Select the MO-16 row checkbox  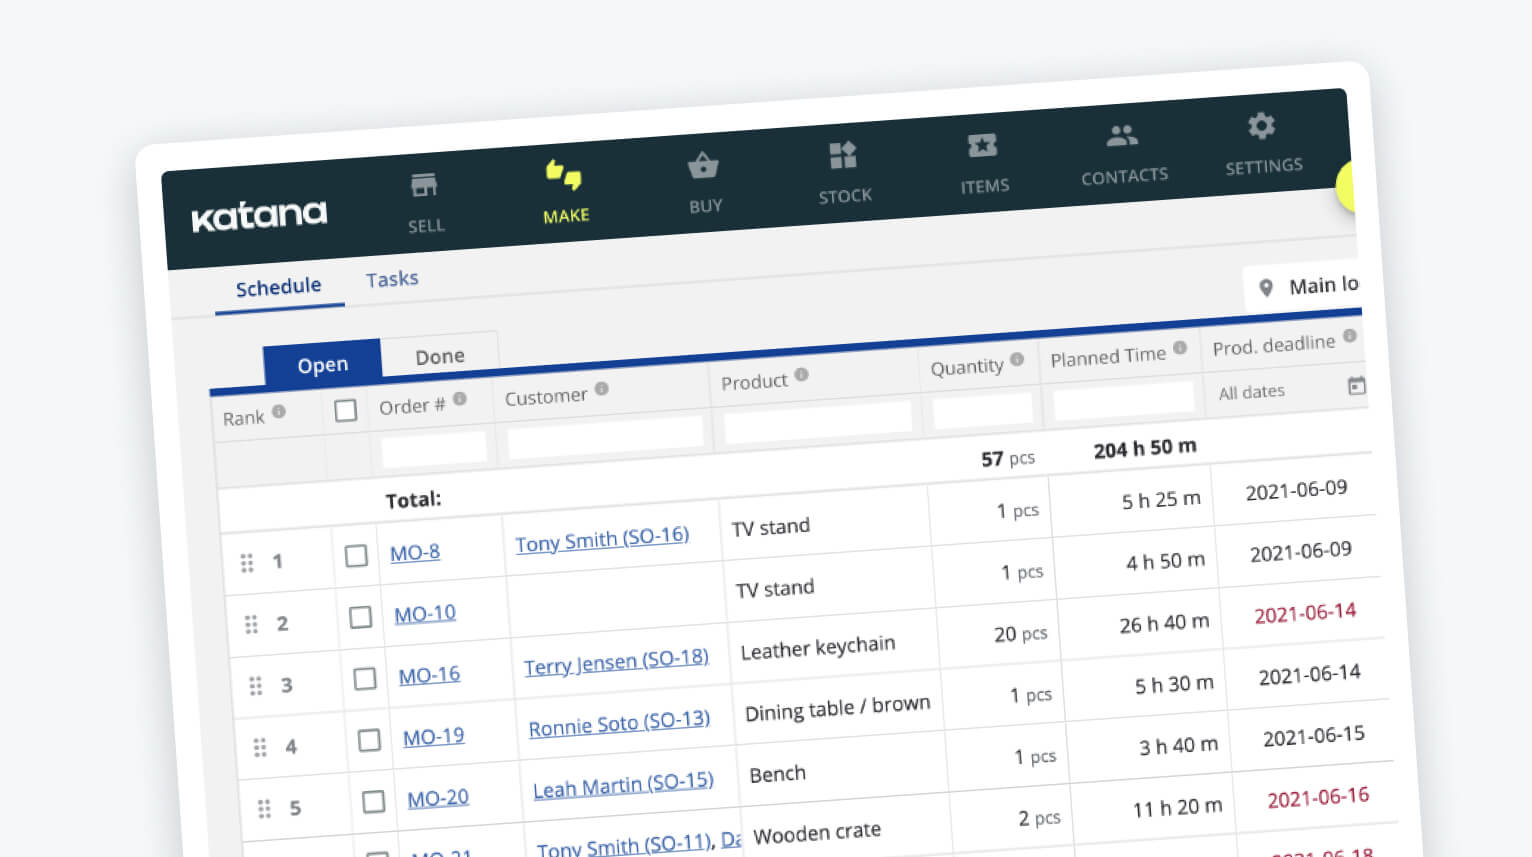pyautogui.click(x=365, y=679)
